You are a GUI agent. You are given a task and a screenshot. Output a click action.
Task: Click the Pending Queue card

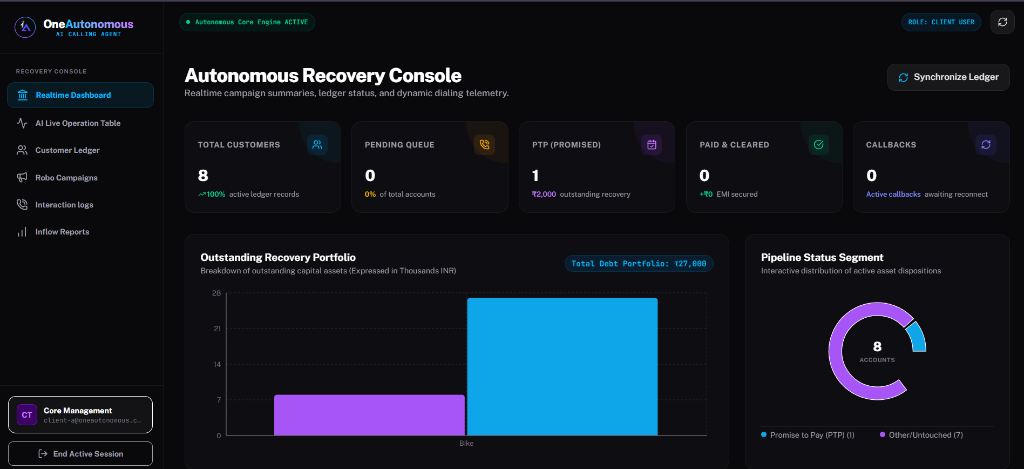430,167
